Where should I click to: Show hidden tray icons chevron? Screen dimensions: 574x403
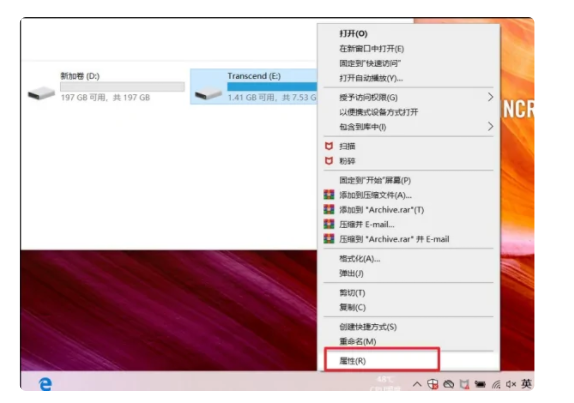(x=417, y=384)
